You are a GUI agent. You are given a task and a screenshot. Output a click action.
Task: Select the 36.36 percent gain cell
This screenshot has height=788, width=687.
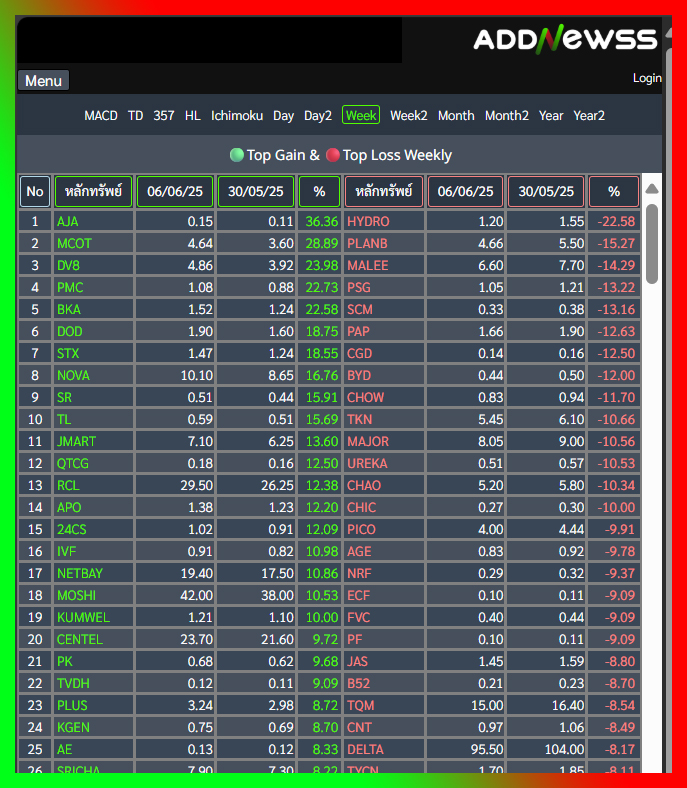[319, 221]
